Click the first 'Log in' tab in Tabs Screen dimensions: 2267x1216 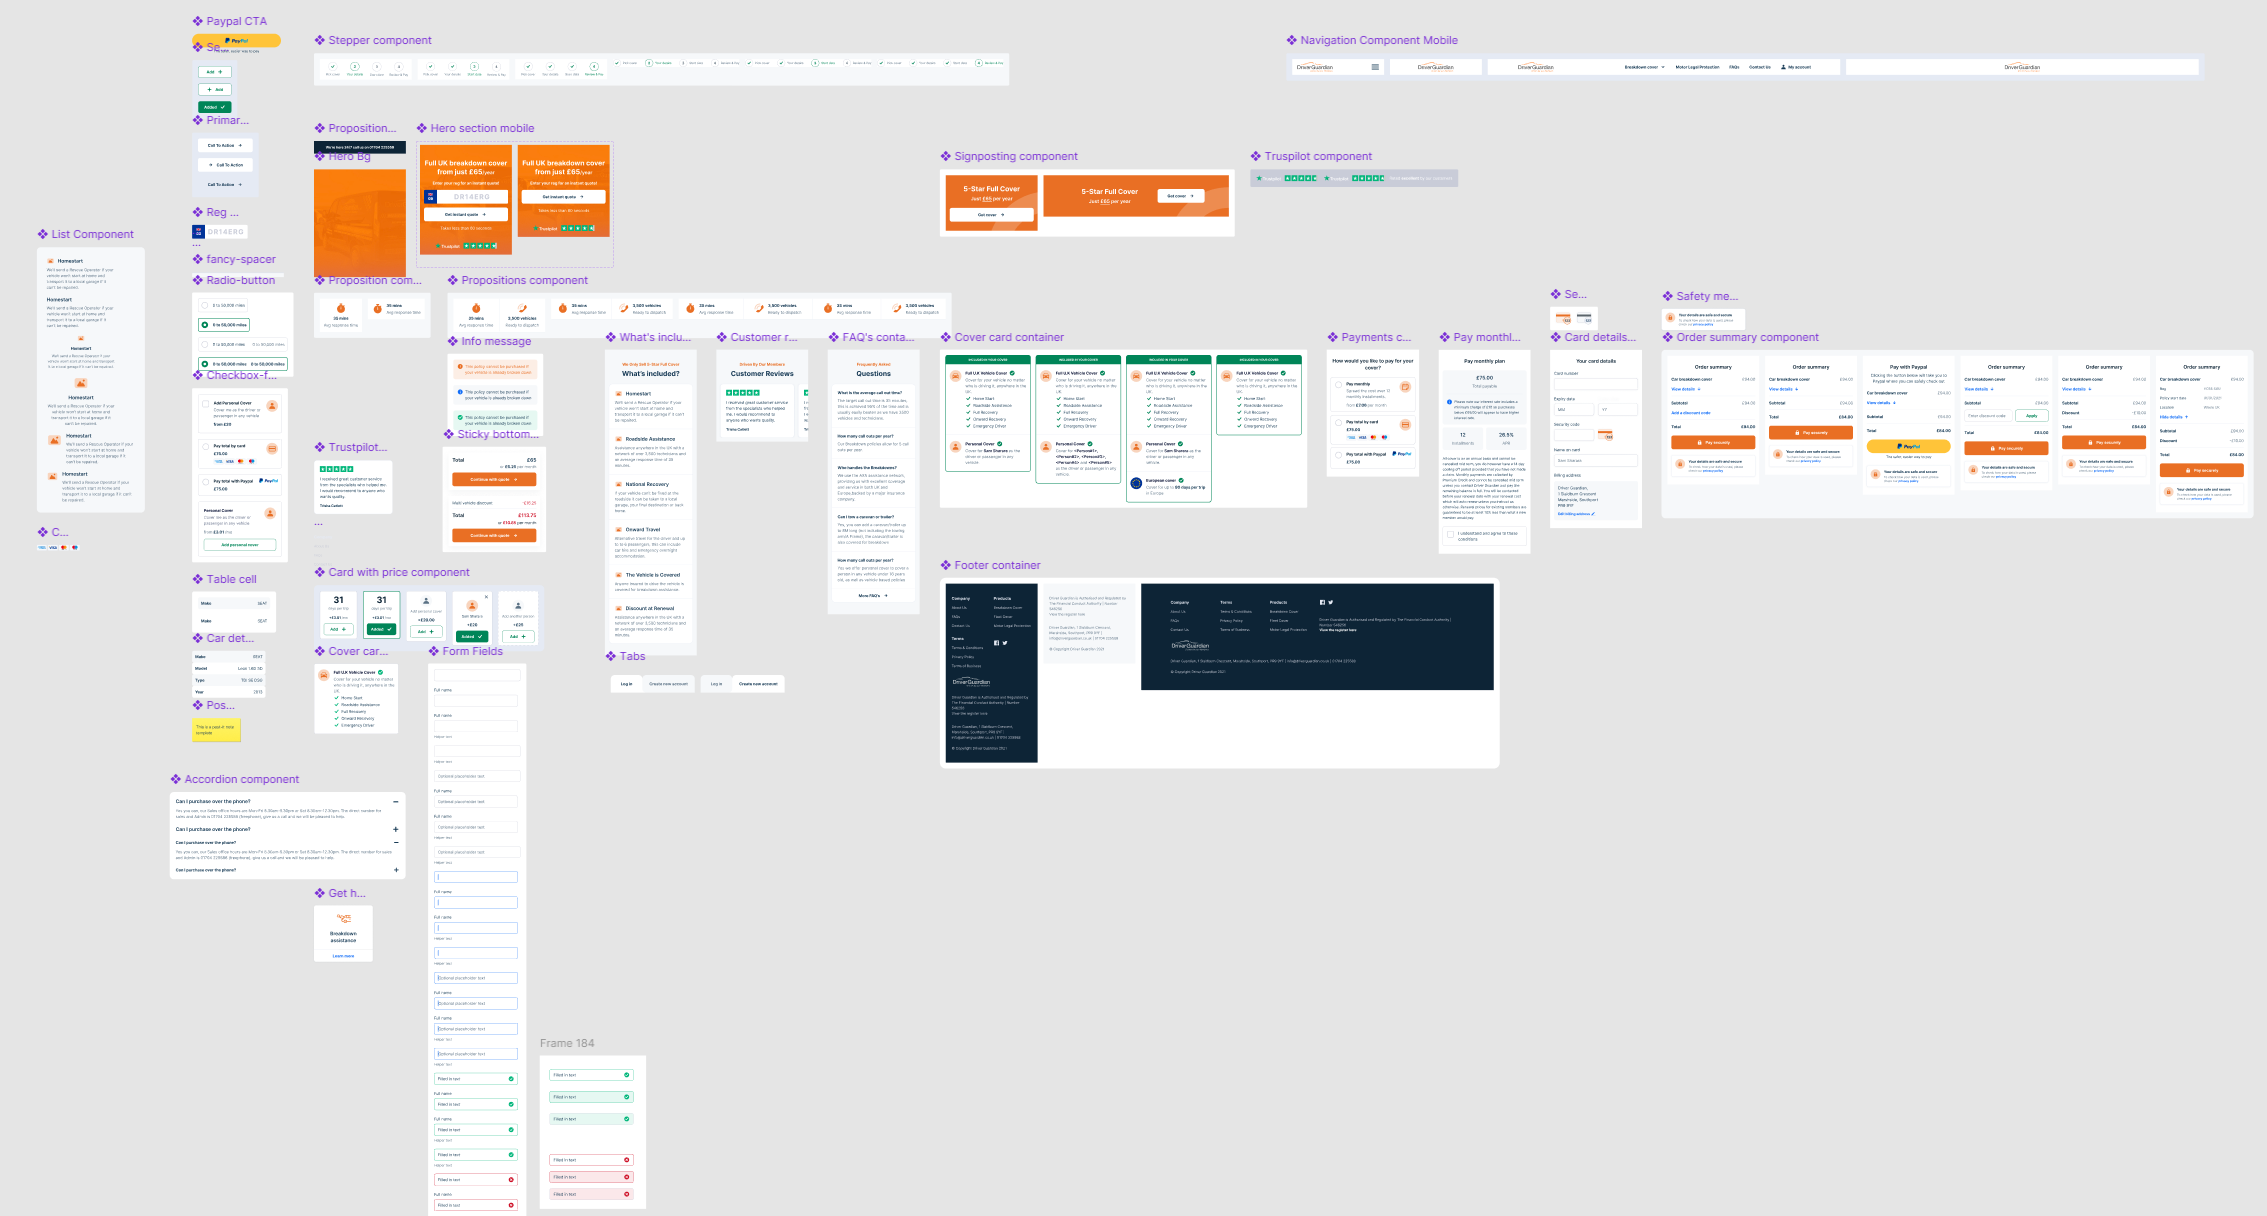pos(626,684)
